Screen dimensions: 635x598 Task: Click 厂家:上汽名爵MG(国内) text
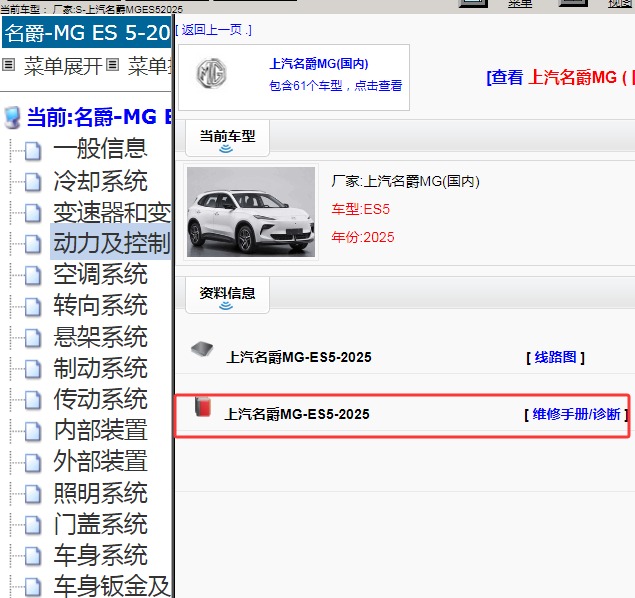(405, 181)
